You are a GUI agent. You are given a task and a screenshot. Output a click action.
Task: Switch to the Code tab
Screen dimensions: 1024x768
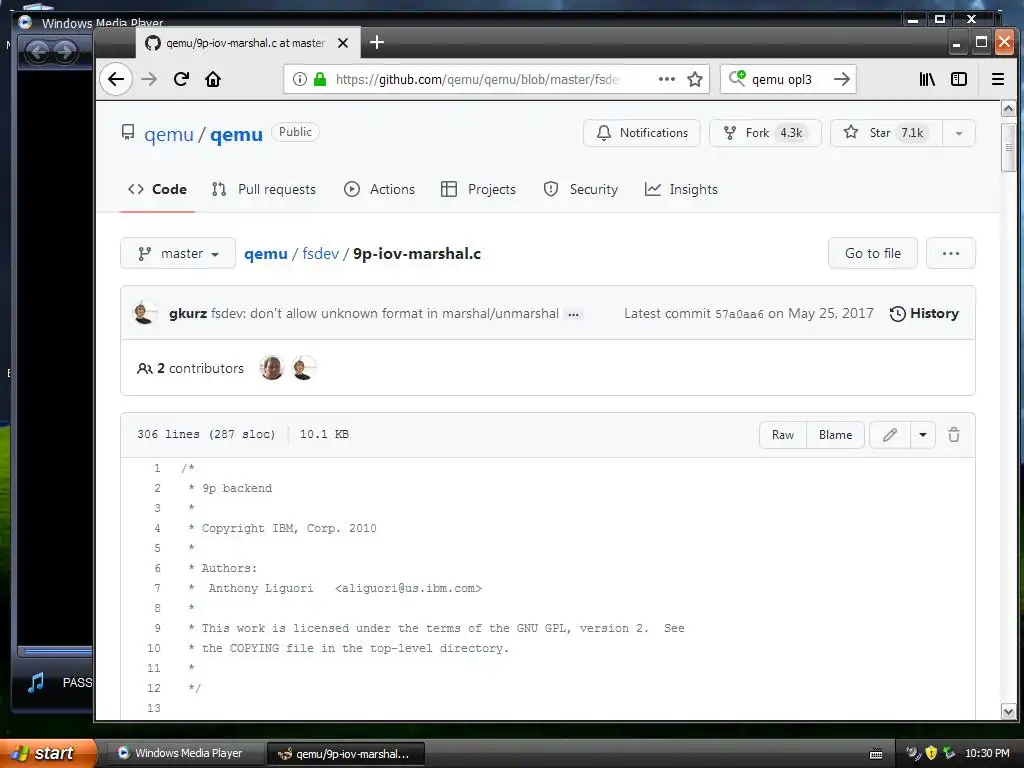[157, 189]
